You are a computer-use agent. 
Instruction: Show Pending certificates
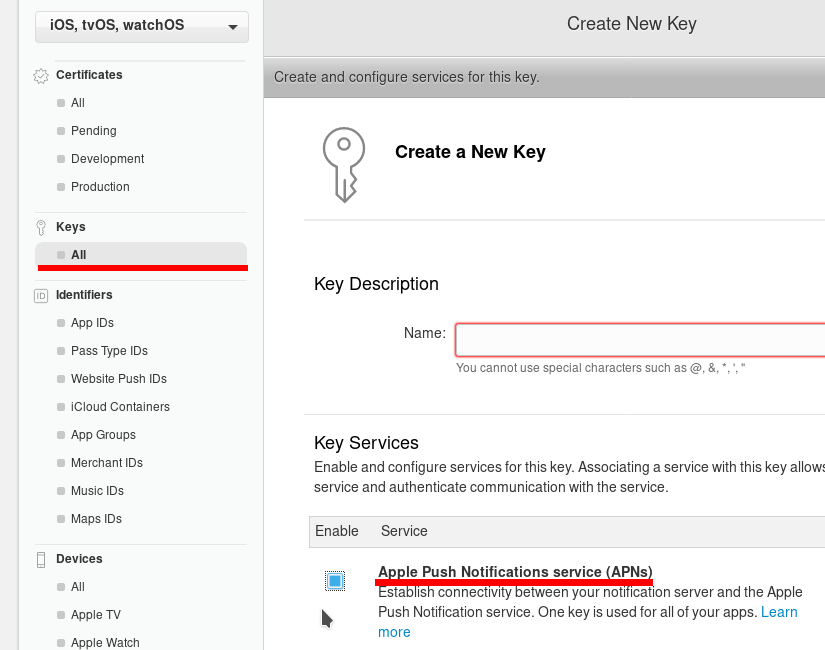coord(93,131)
